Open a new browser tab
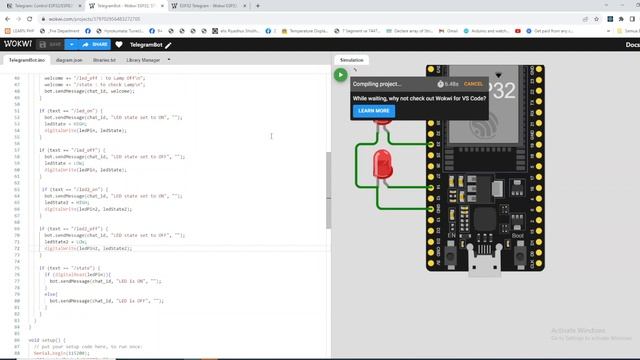 click(258, 6)
